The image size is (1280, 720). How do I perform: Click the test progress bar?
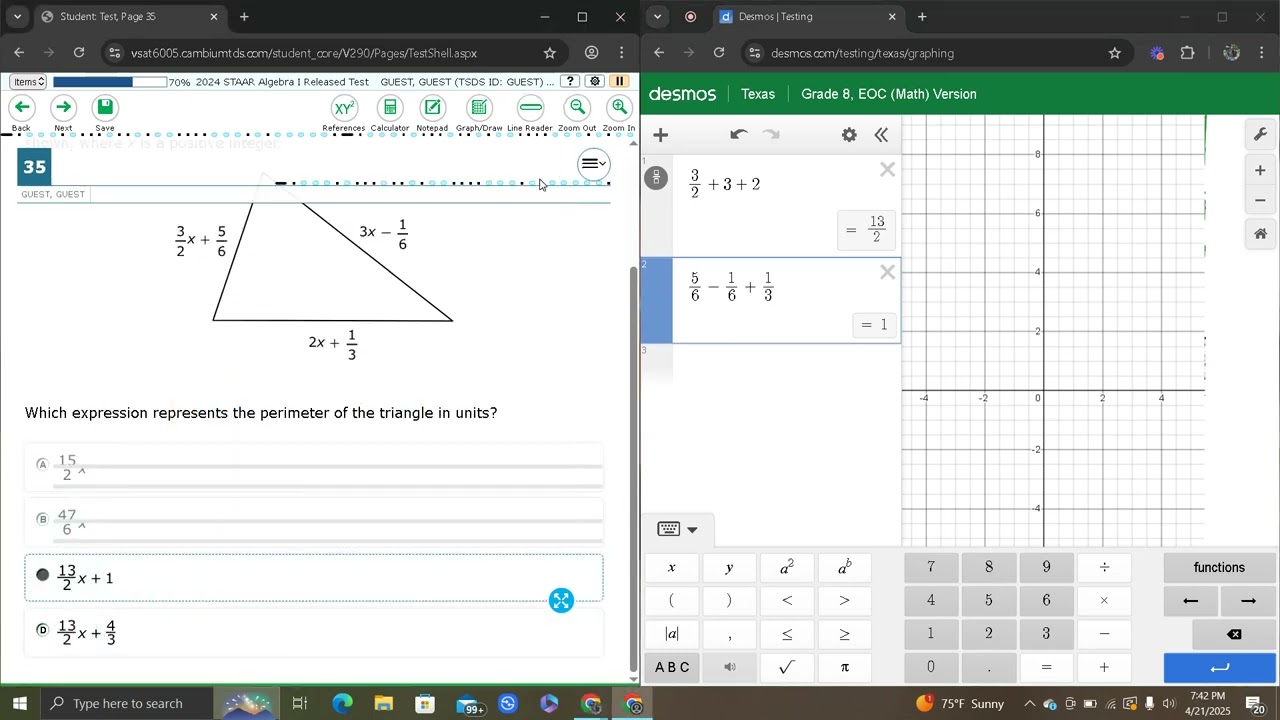coord(110,82)
